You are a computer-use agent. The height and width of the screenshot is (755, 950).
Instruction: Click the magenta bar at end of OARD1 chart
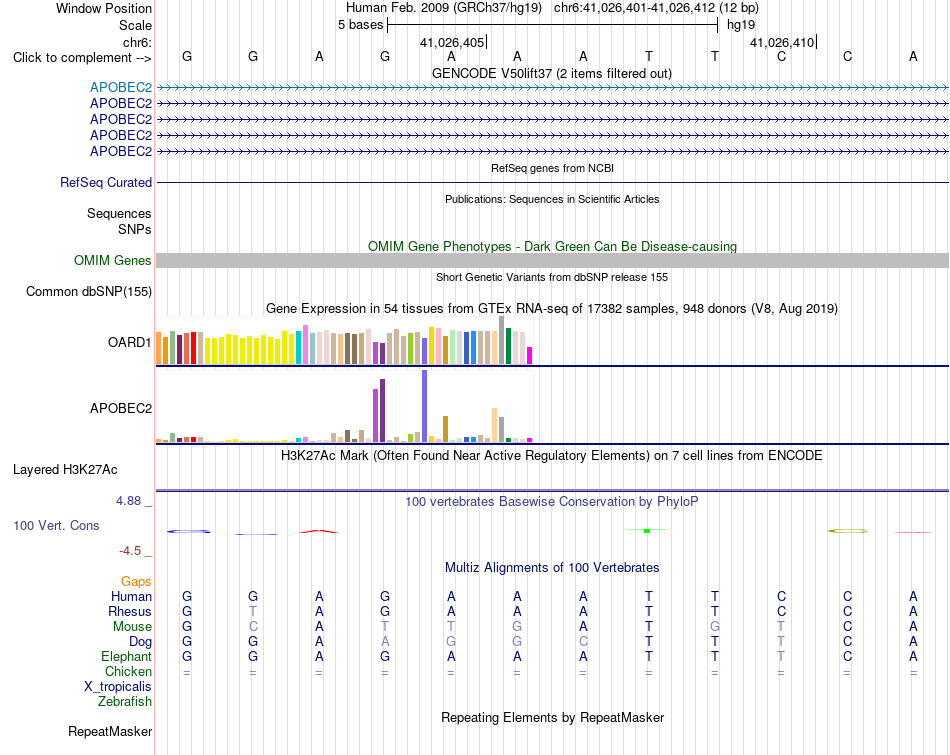click(x=529, y=355)
